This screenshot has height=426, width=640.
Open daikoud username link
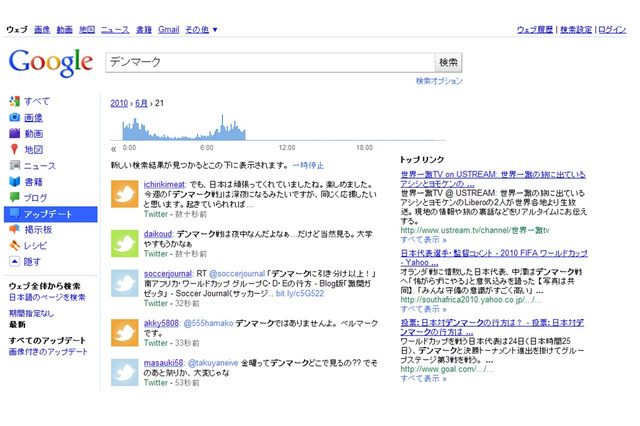(x=158, y=234)
